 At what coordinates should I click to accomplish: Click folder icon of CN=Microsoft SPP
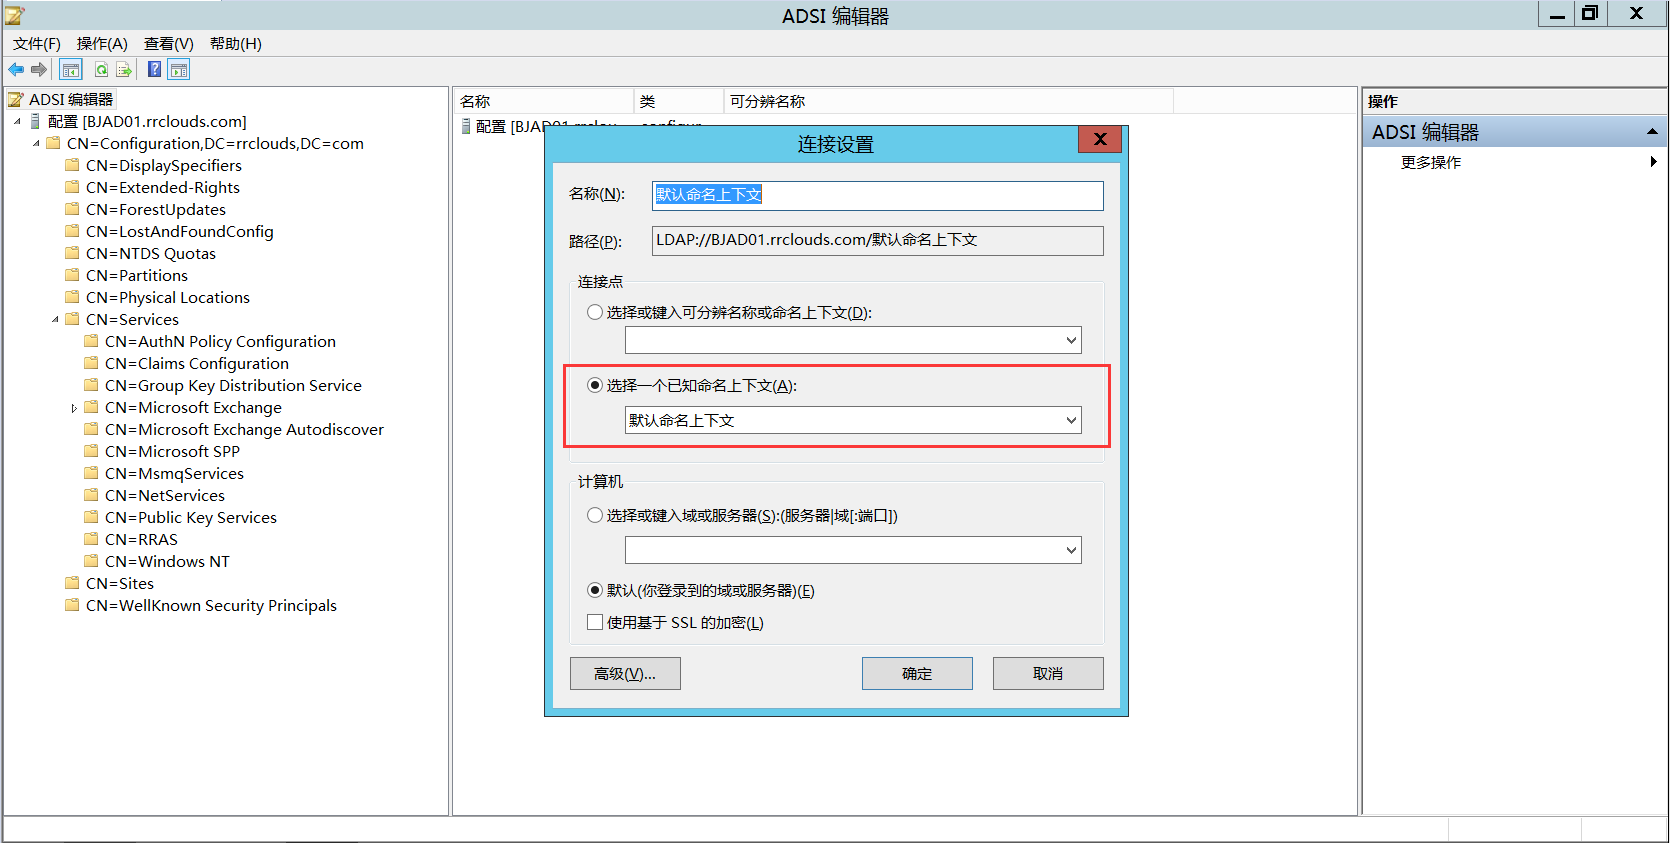(91, 451)
